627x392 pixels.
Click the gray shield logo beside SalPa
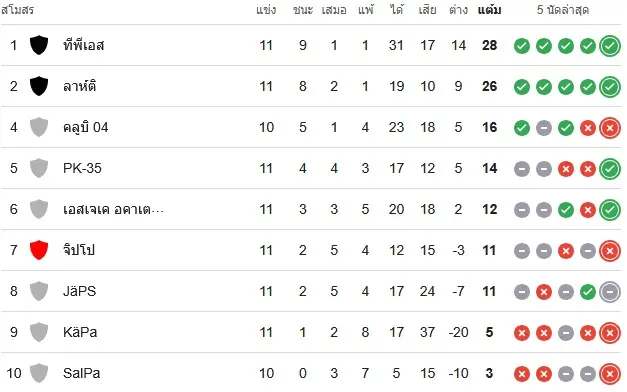tap(39, 373)
